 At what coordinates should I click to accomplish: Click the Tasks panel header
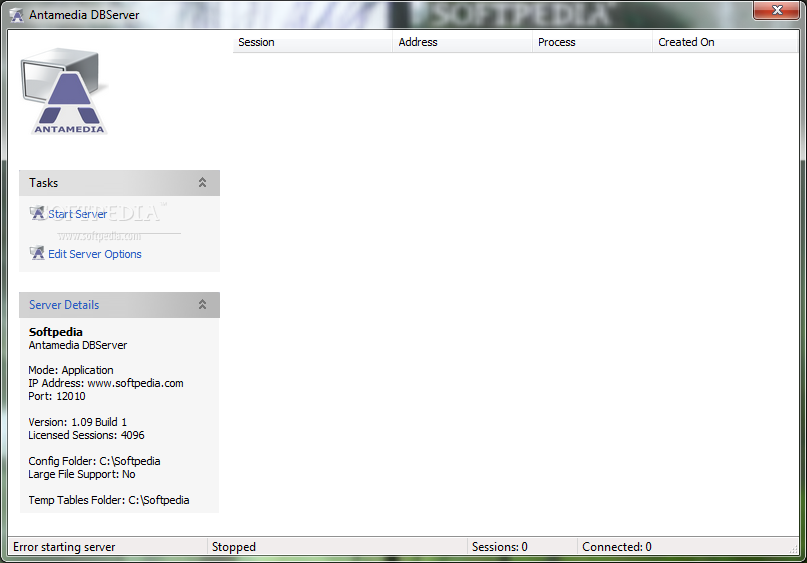[119, 183]
